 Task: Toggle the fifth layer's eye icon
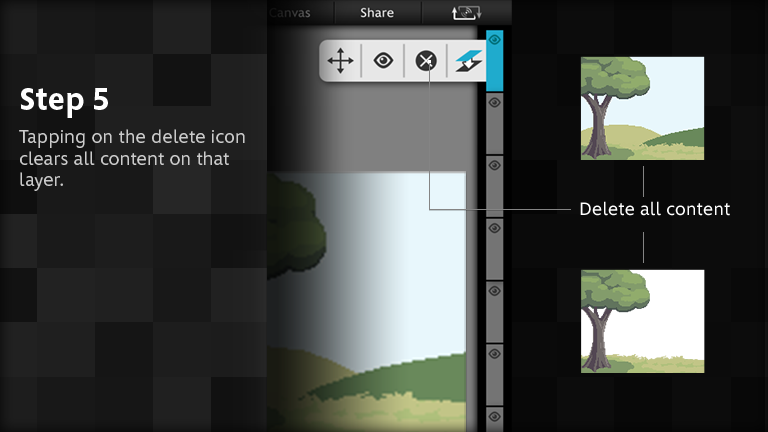(495, 291)
